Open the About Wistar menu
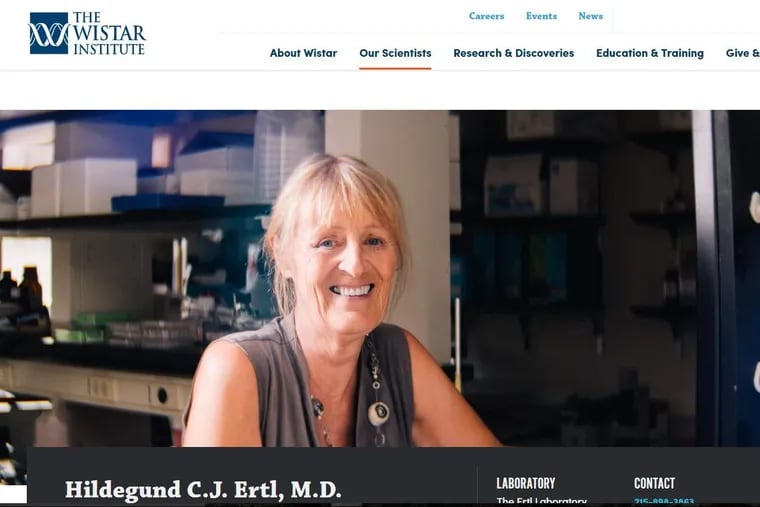The width and height of the screenshot is (760, 507). coord(303,53)
